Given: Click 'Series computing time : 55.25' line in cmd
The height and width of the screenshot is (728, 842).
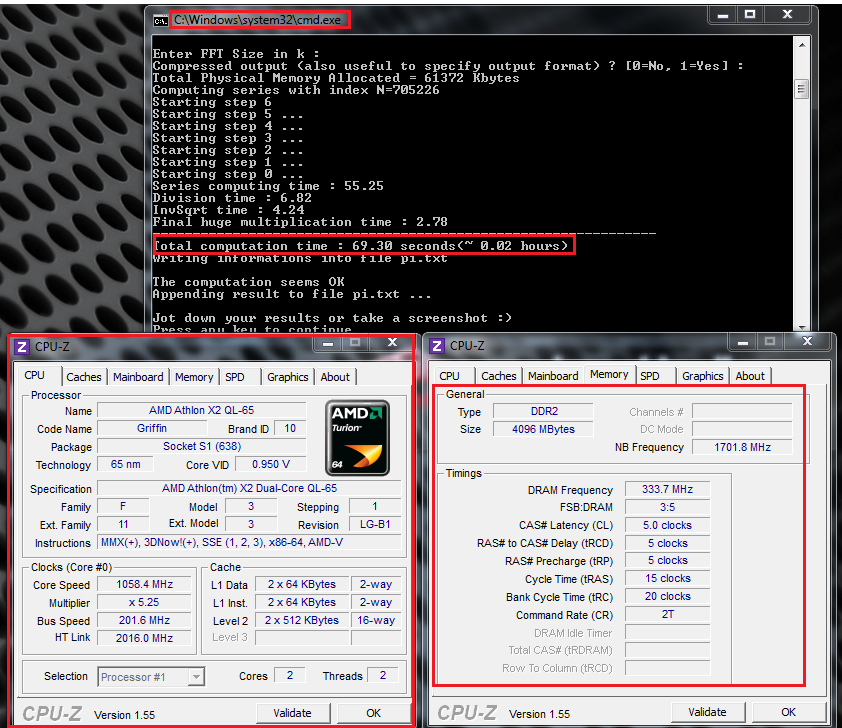Looking at the screenshot, I should [x=268, y=186].
